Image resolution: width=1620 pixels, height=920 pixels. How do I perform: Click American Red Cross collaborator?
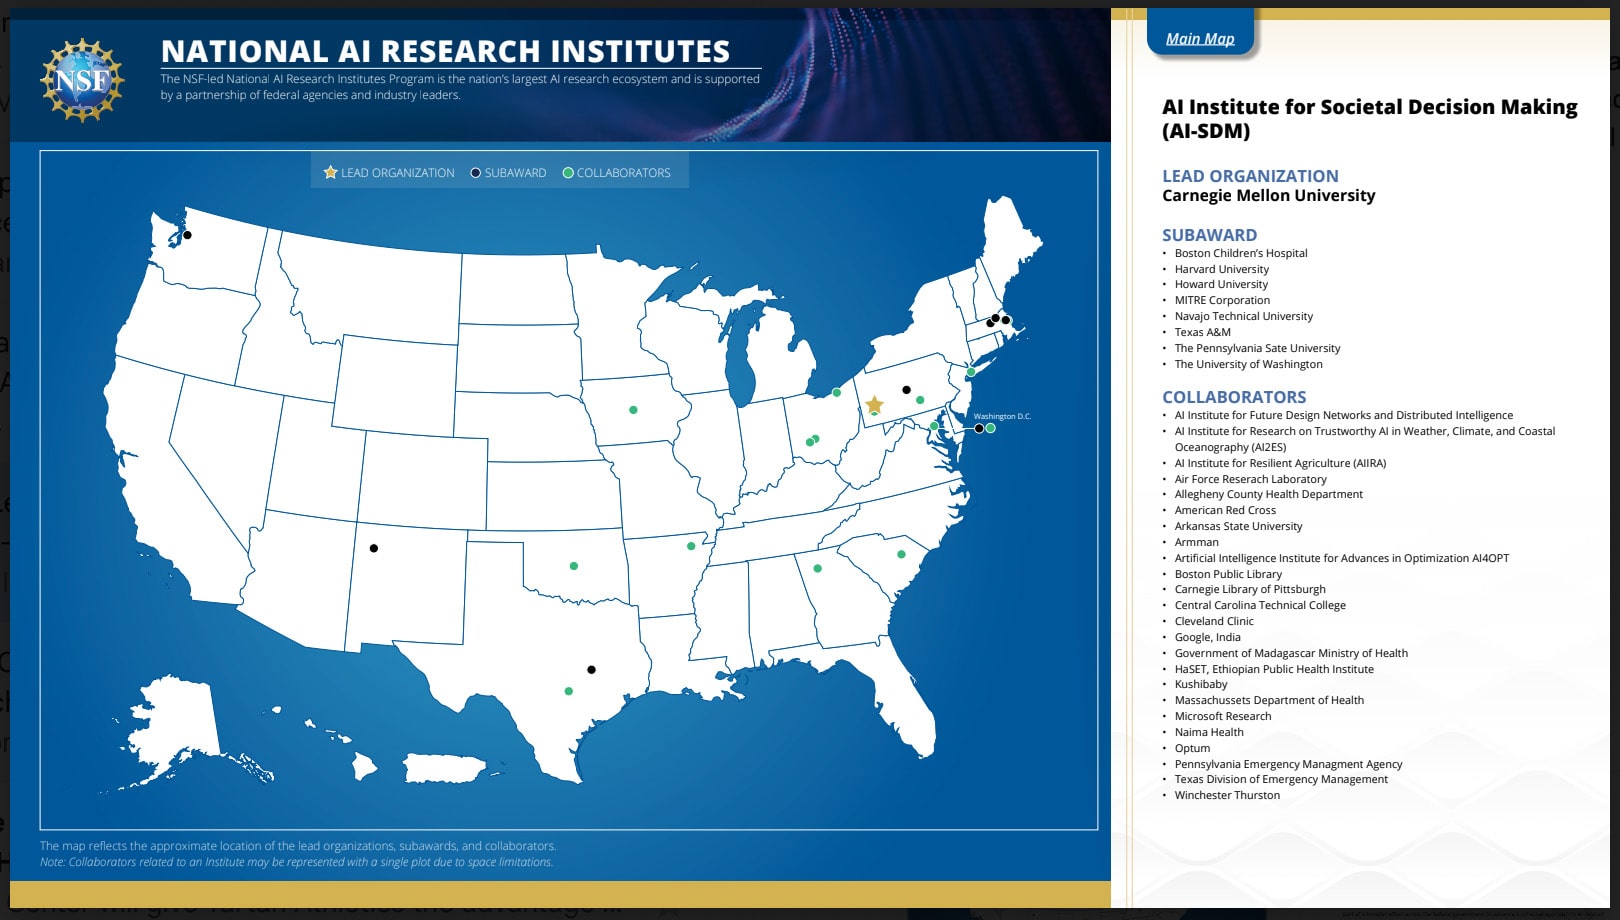[x=1225, y=510]
